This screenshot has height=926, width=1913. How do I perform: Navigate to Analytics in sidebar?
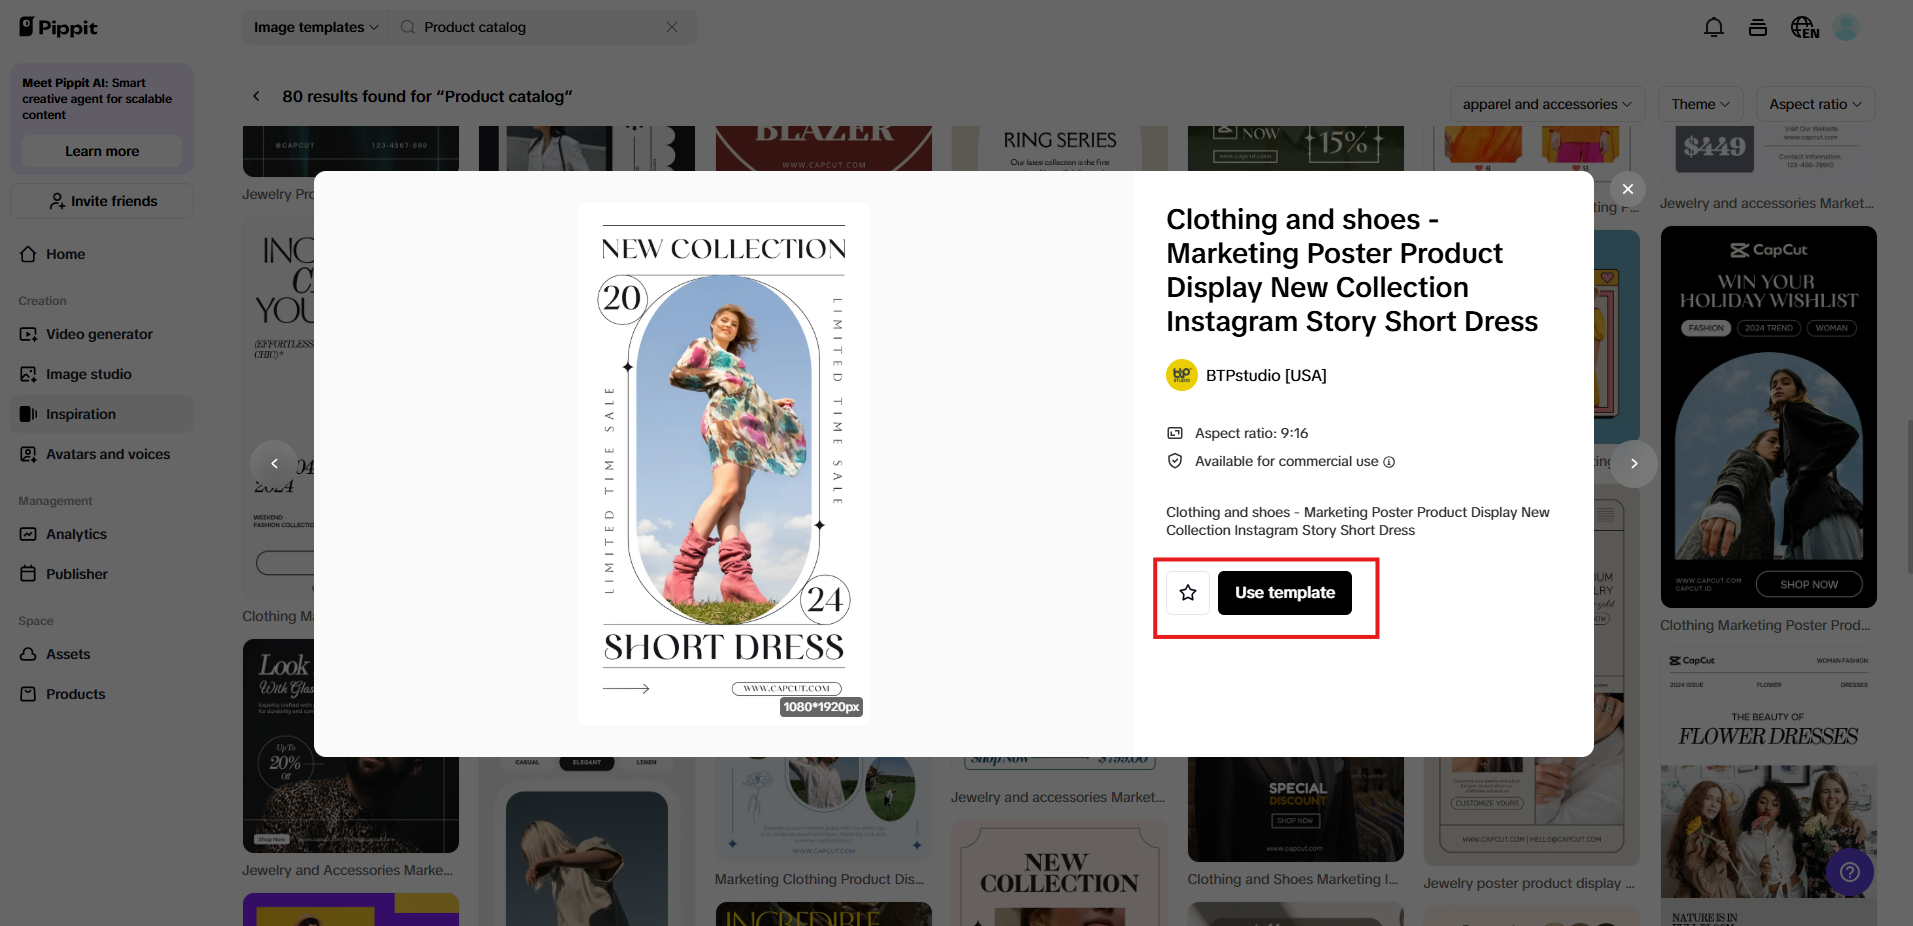click(76, 534)
